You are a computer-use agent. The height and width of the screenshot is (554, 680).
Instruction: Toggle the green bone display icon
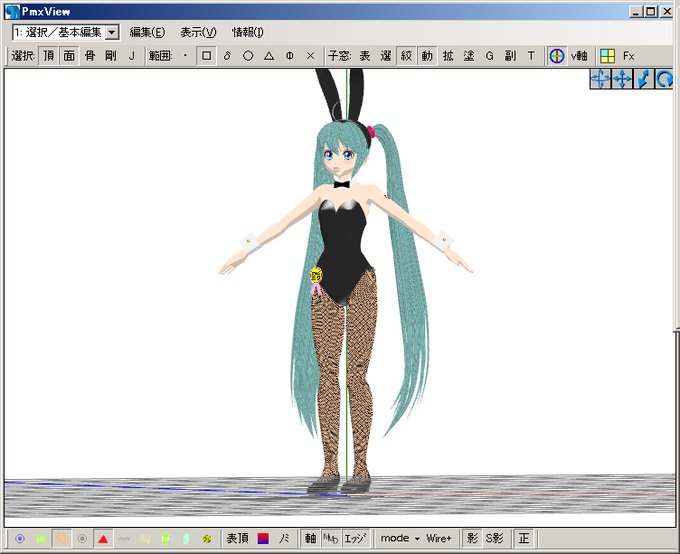(165, 539)
